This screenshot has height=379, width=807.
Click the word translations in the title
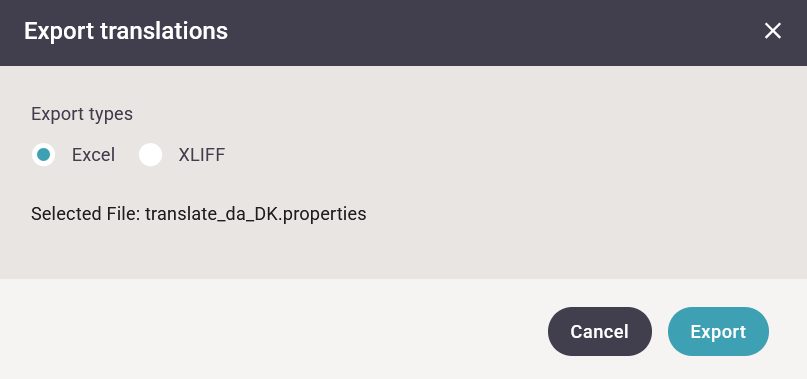(x=164, y=31)
